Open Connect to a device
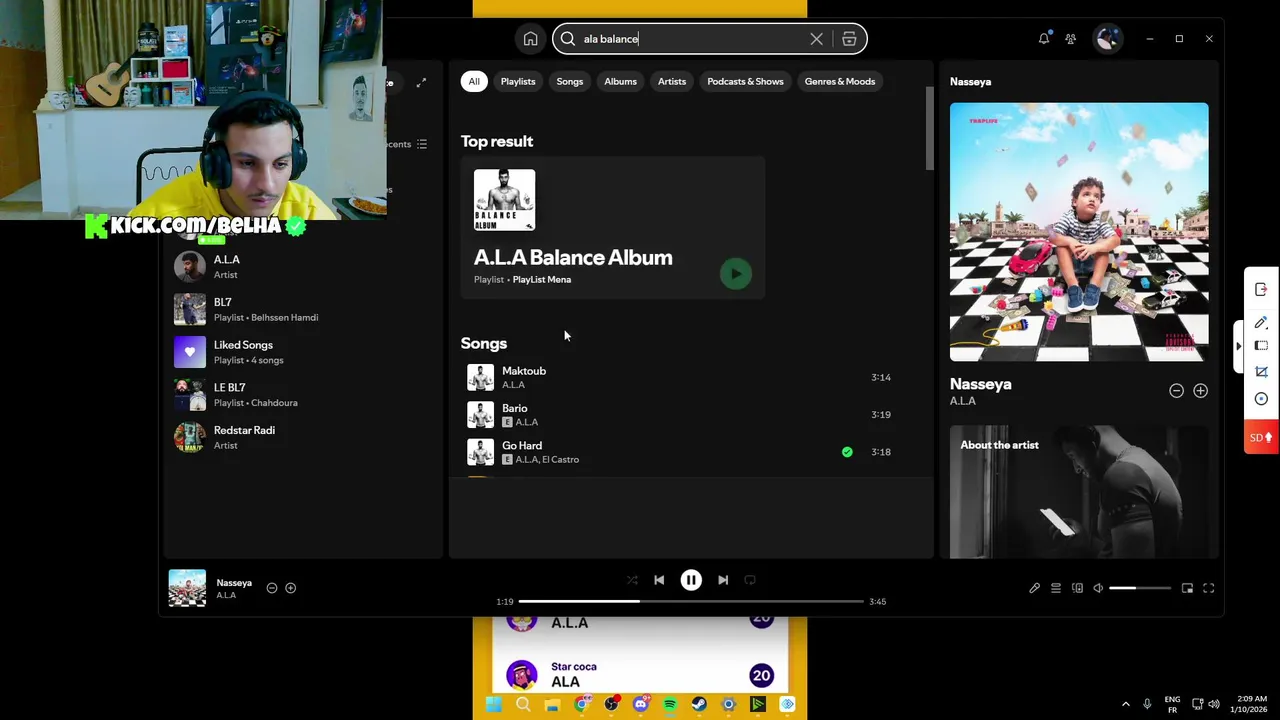 click(1077, 588)
